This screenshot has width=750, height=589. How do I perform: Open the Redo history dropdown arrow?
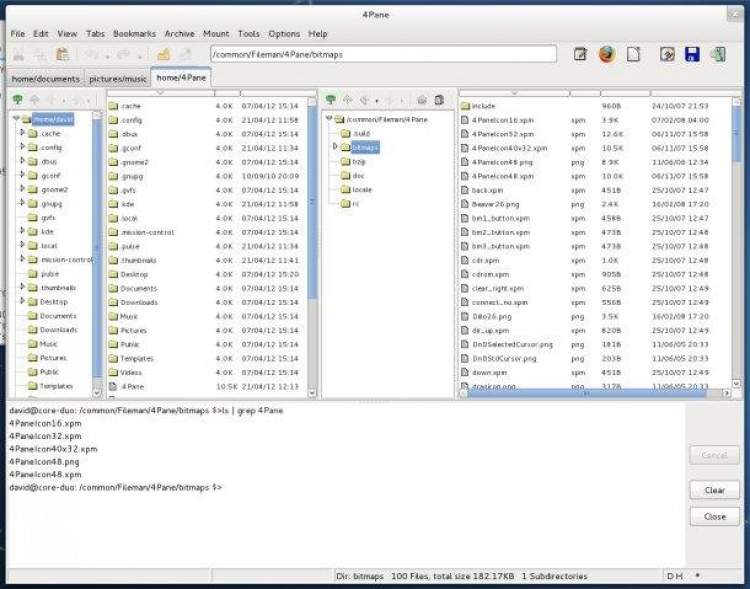pos(140,56)
